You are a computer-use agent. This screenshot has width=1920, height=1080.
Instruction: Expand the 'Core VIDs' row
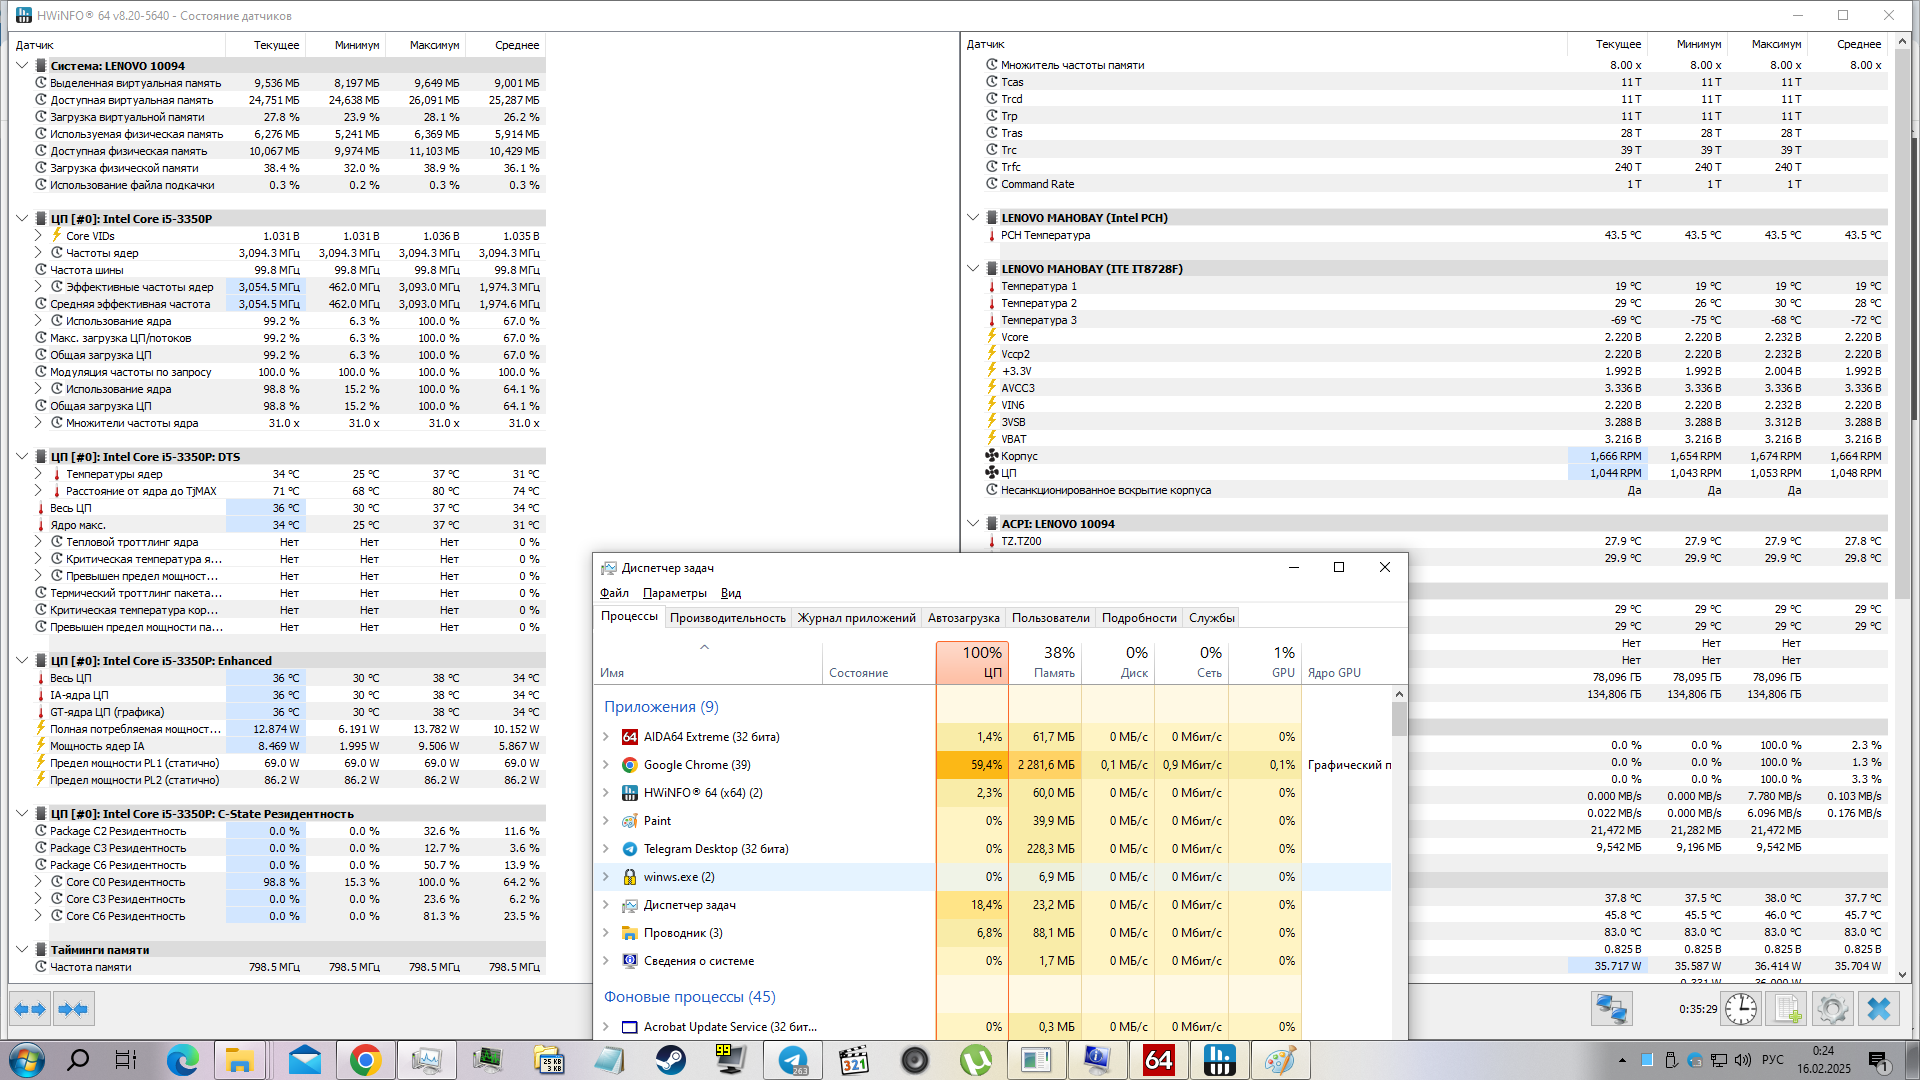pos(38,236)
